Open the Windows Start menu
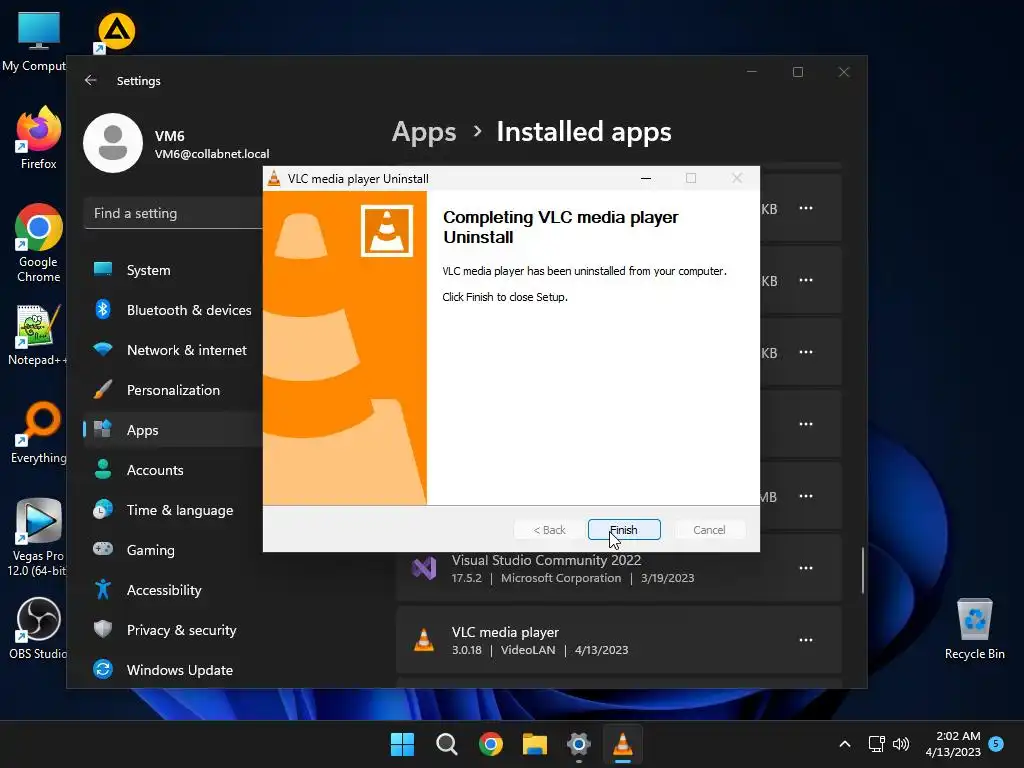The height and width of the screenshot is (768, 1024). click(x=402, y=744)
